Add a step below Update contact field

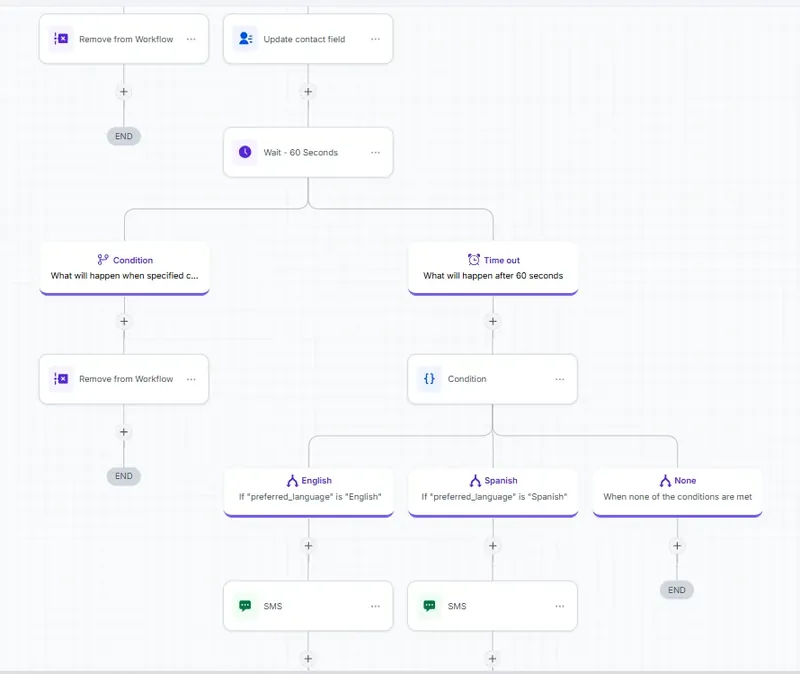pyautogui.click(x=308, y=92)
